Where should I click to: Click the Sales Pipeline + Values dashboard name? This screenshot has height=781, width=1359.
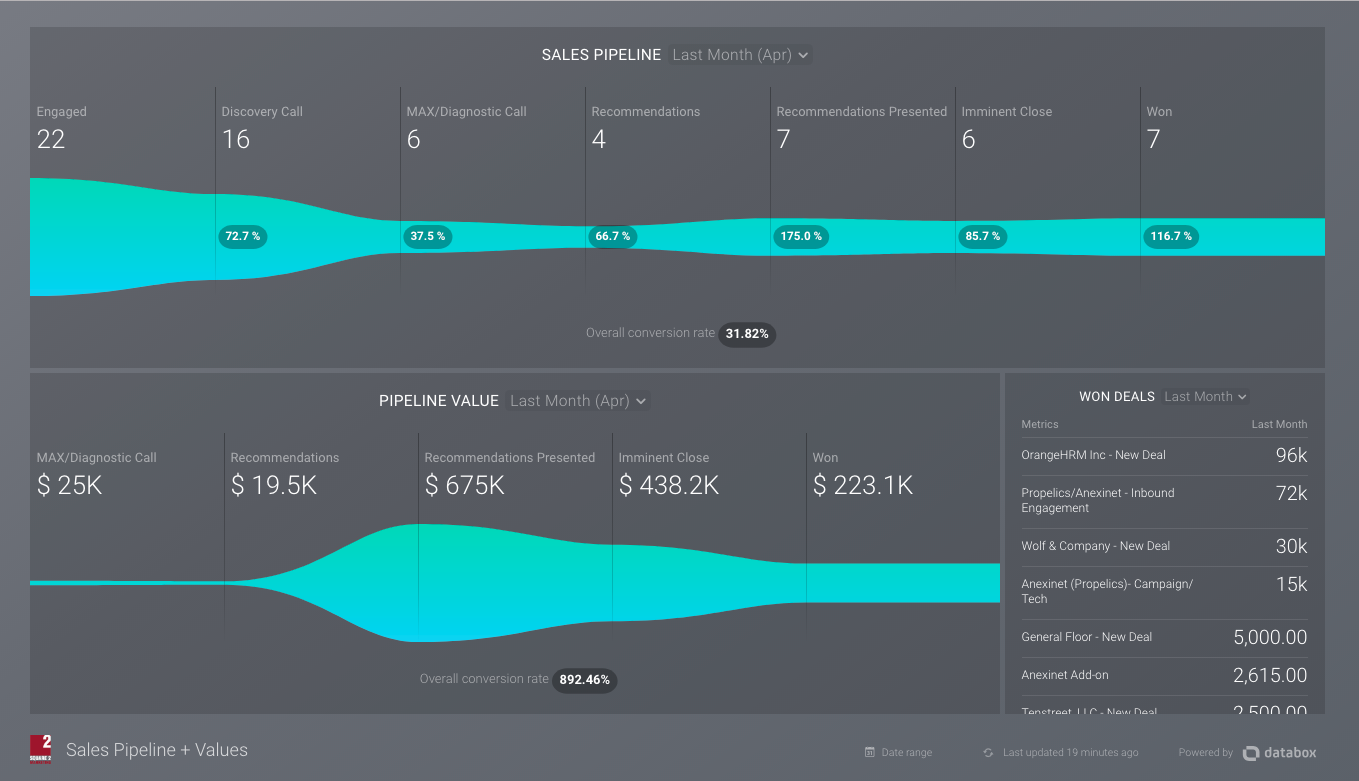click(x=157, y=750)
